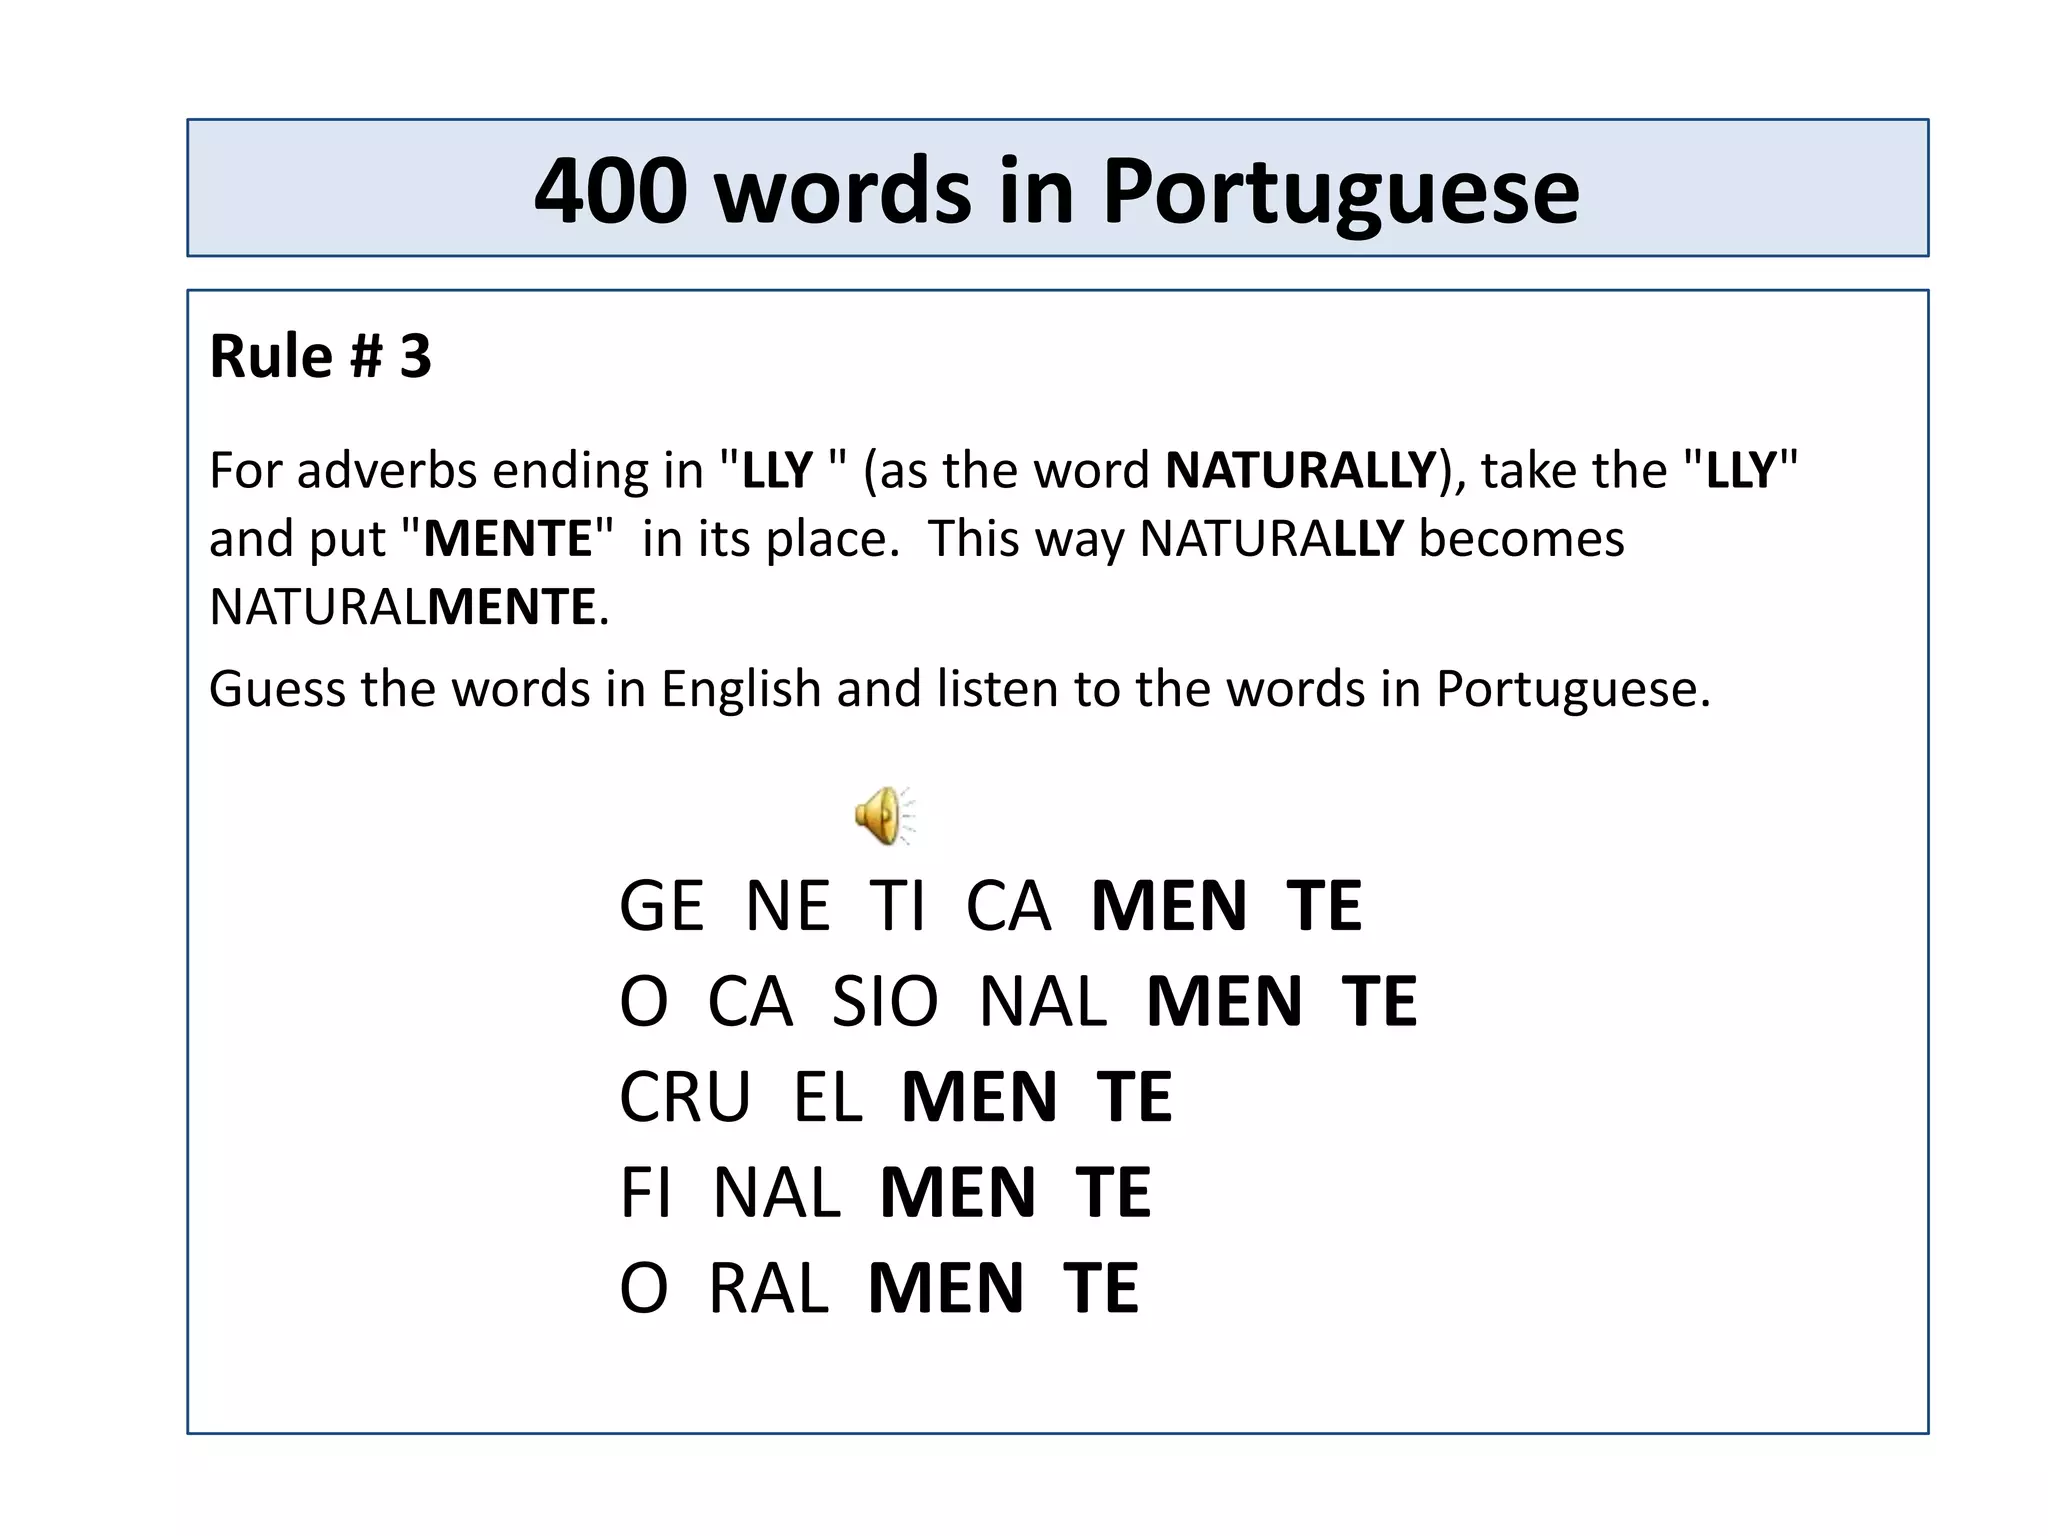This screenshot has height=1536, width=2048.
Task: Click the GE syllable of GENETICAMENTE
Action: [661, 907]
